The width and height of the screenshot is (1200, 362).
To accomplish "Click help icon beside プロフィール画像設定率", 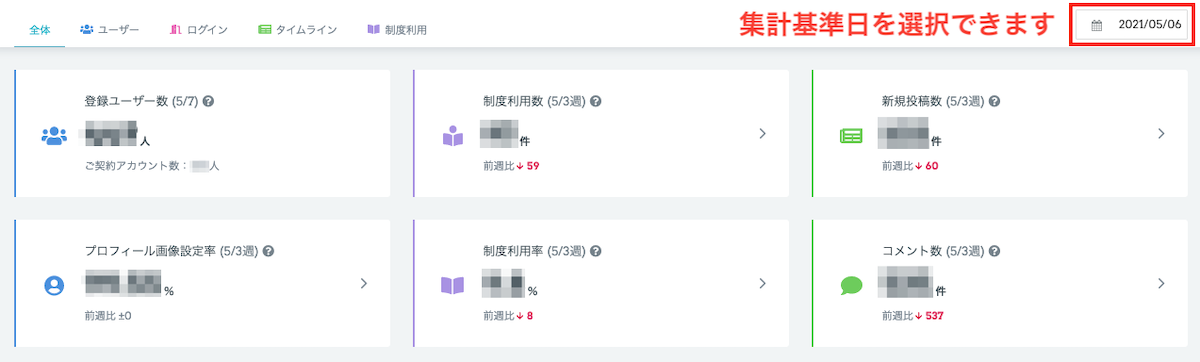I will 268,251.
